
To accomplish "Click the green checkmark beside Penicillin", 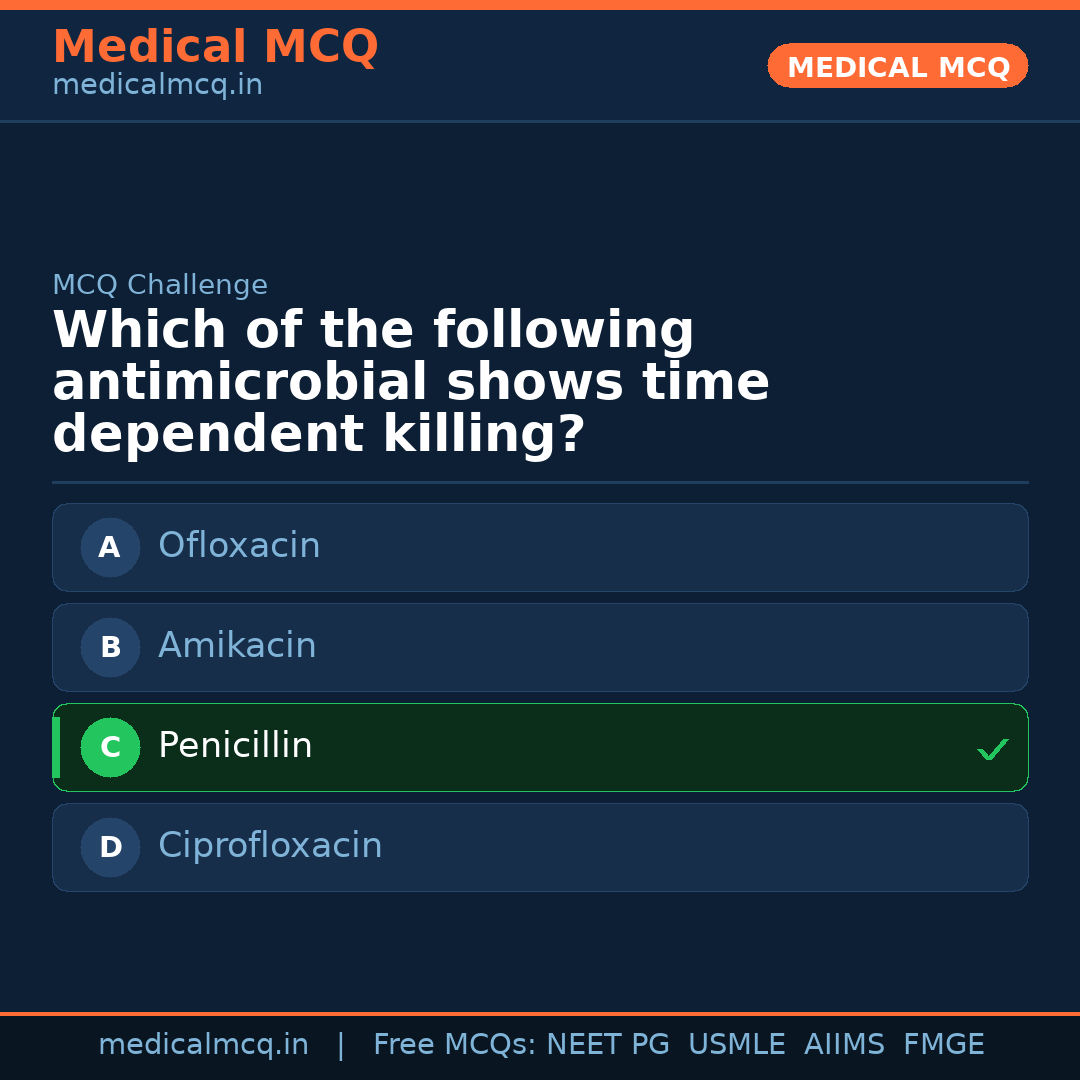I will (x=992, y=749).
